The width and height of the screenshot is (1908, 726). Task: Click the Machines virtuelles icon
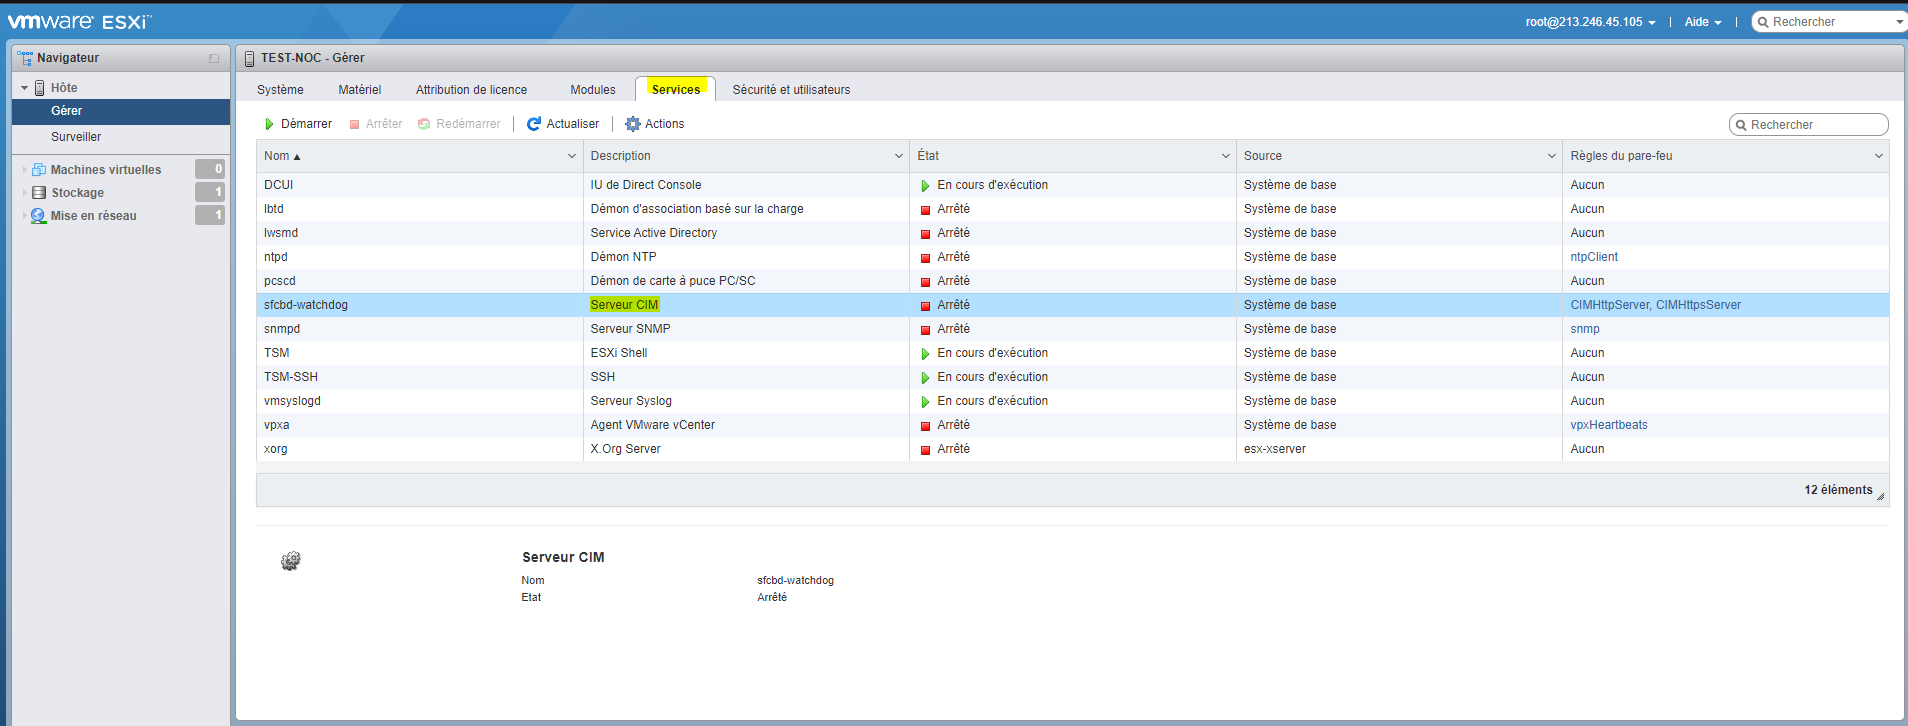(x=39, y=169)
